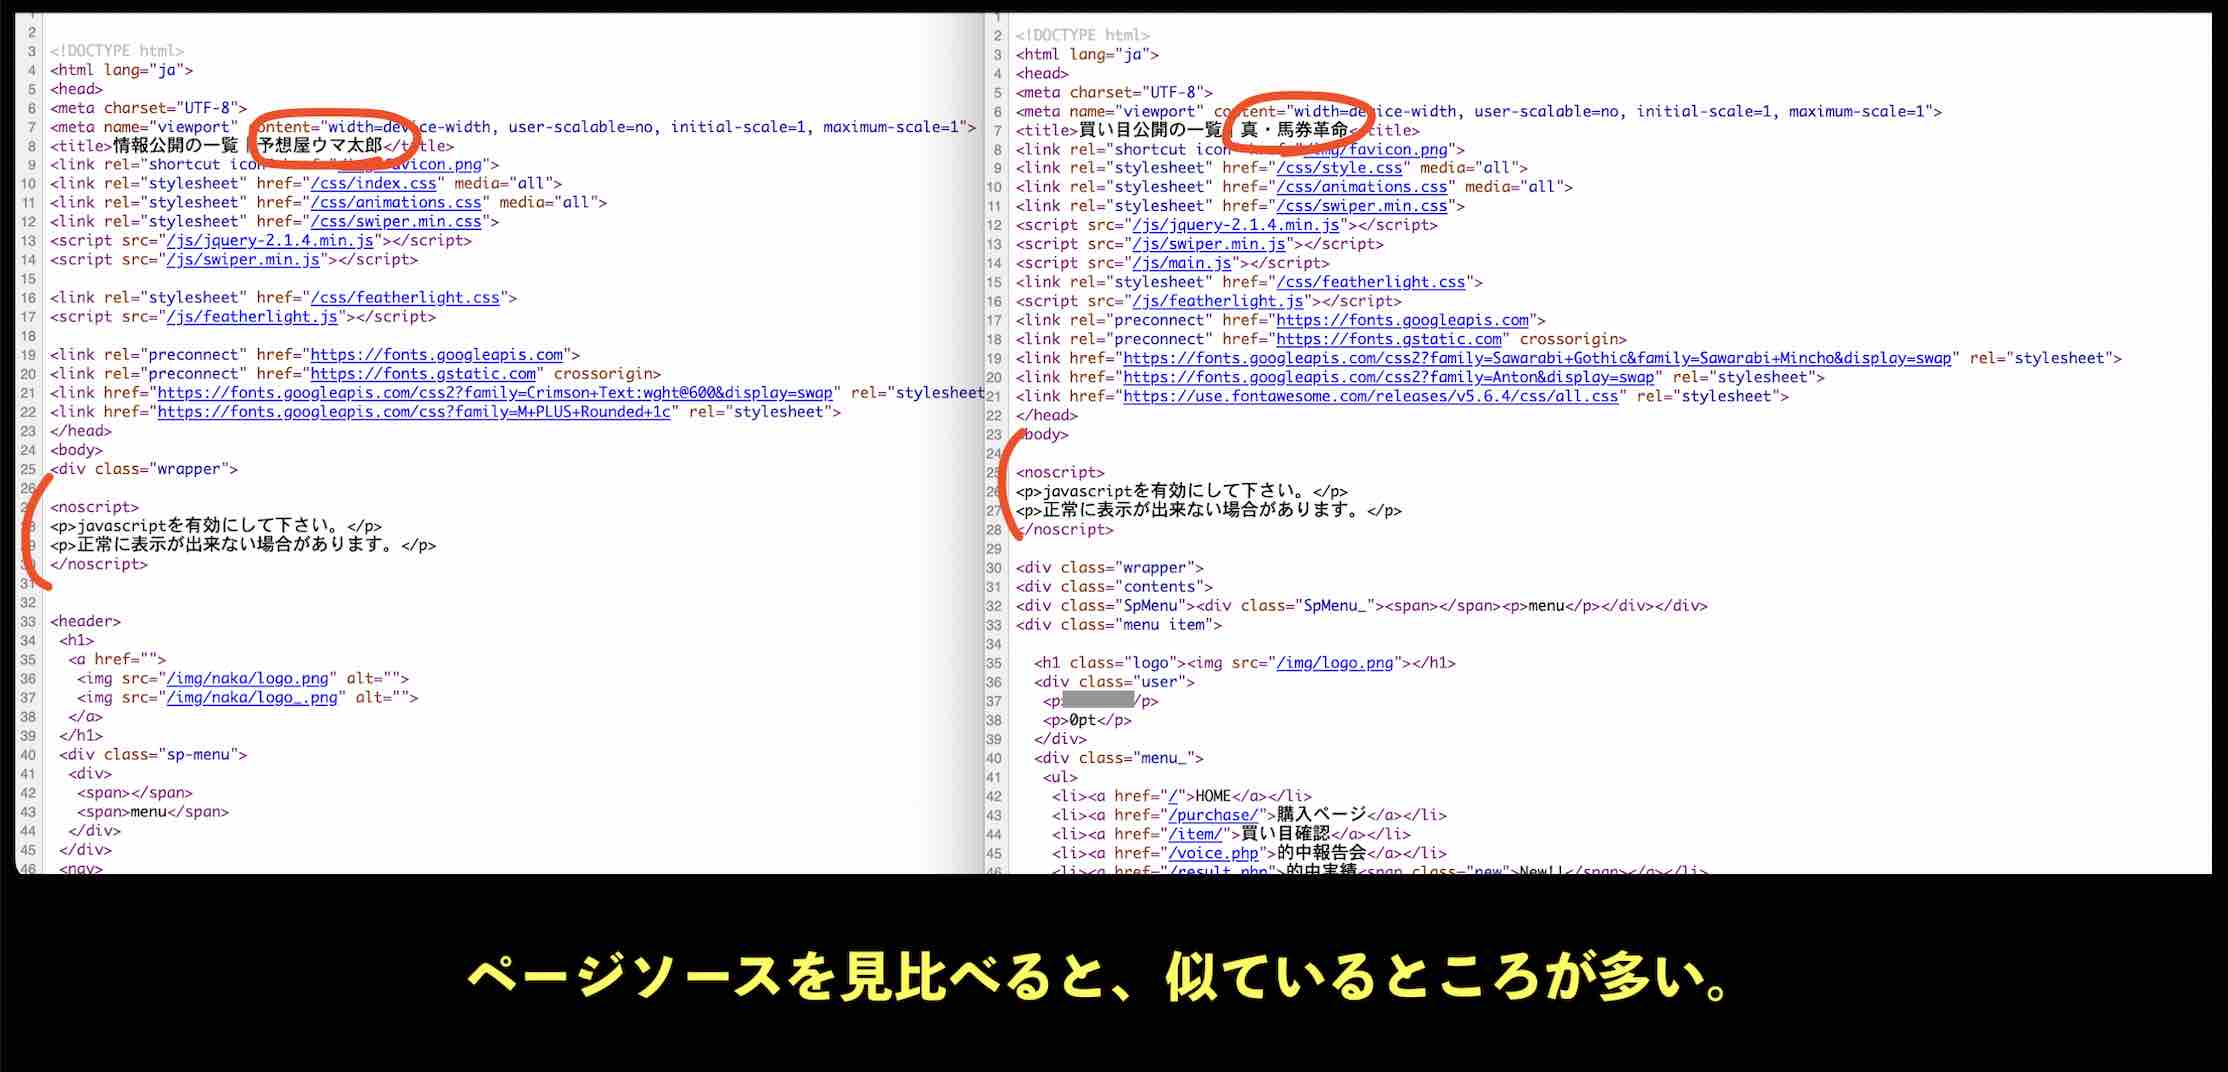This screenshot has width=2228, height=1072.
Task: Open the /css/style.css link in right source
Action: [1340, 168]
